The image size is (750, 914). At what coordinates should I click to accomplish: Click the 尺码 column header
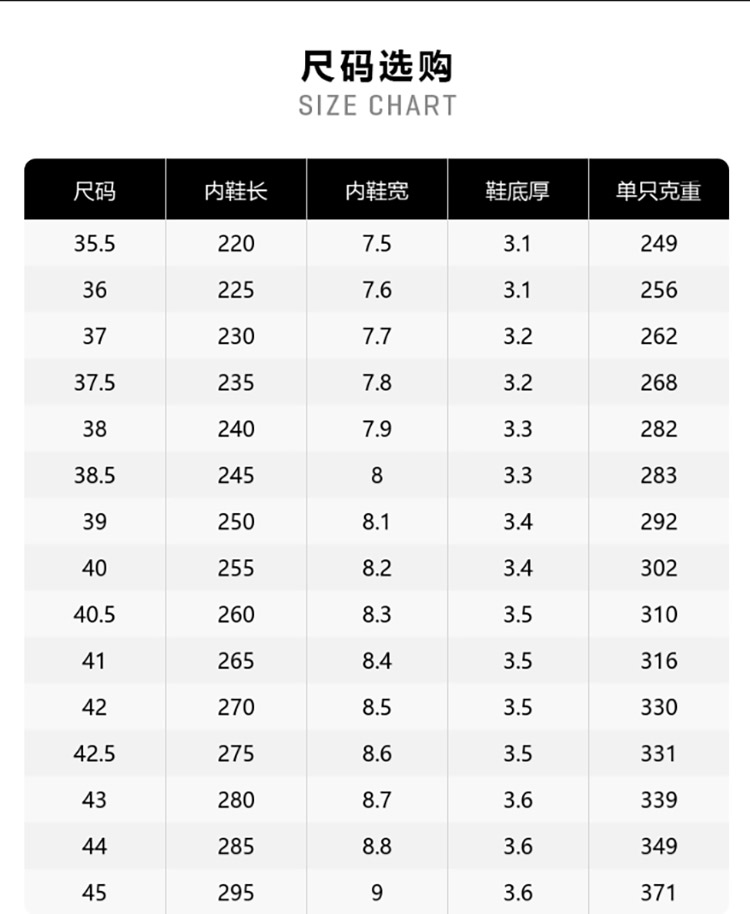point(94,191)
